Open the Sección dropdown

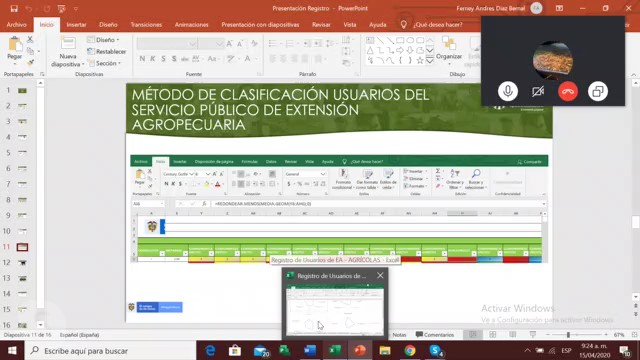point(105,63)
